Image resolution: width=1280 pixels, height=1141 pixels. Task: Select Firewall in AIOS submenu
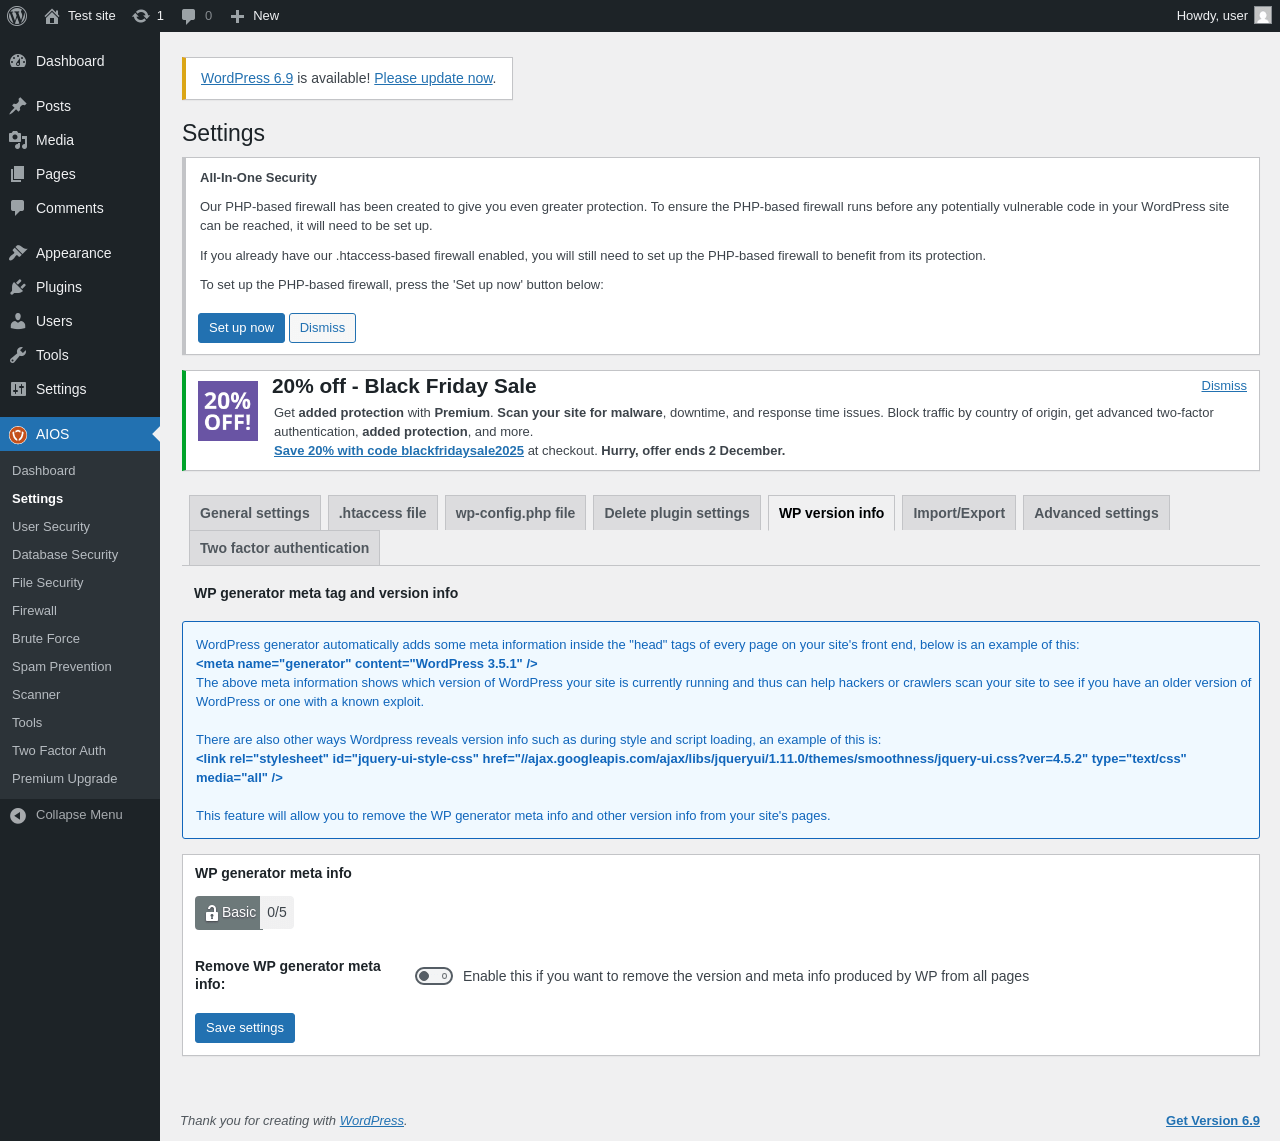coord(80,611)
